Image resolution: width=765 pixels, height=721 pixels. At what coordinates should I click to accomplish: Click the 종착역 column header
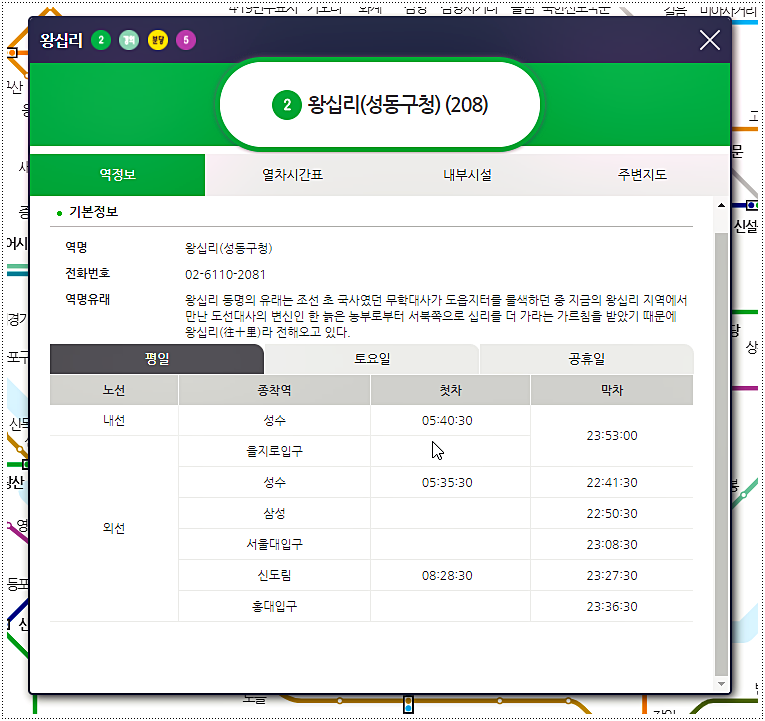(274, 390)
